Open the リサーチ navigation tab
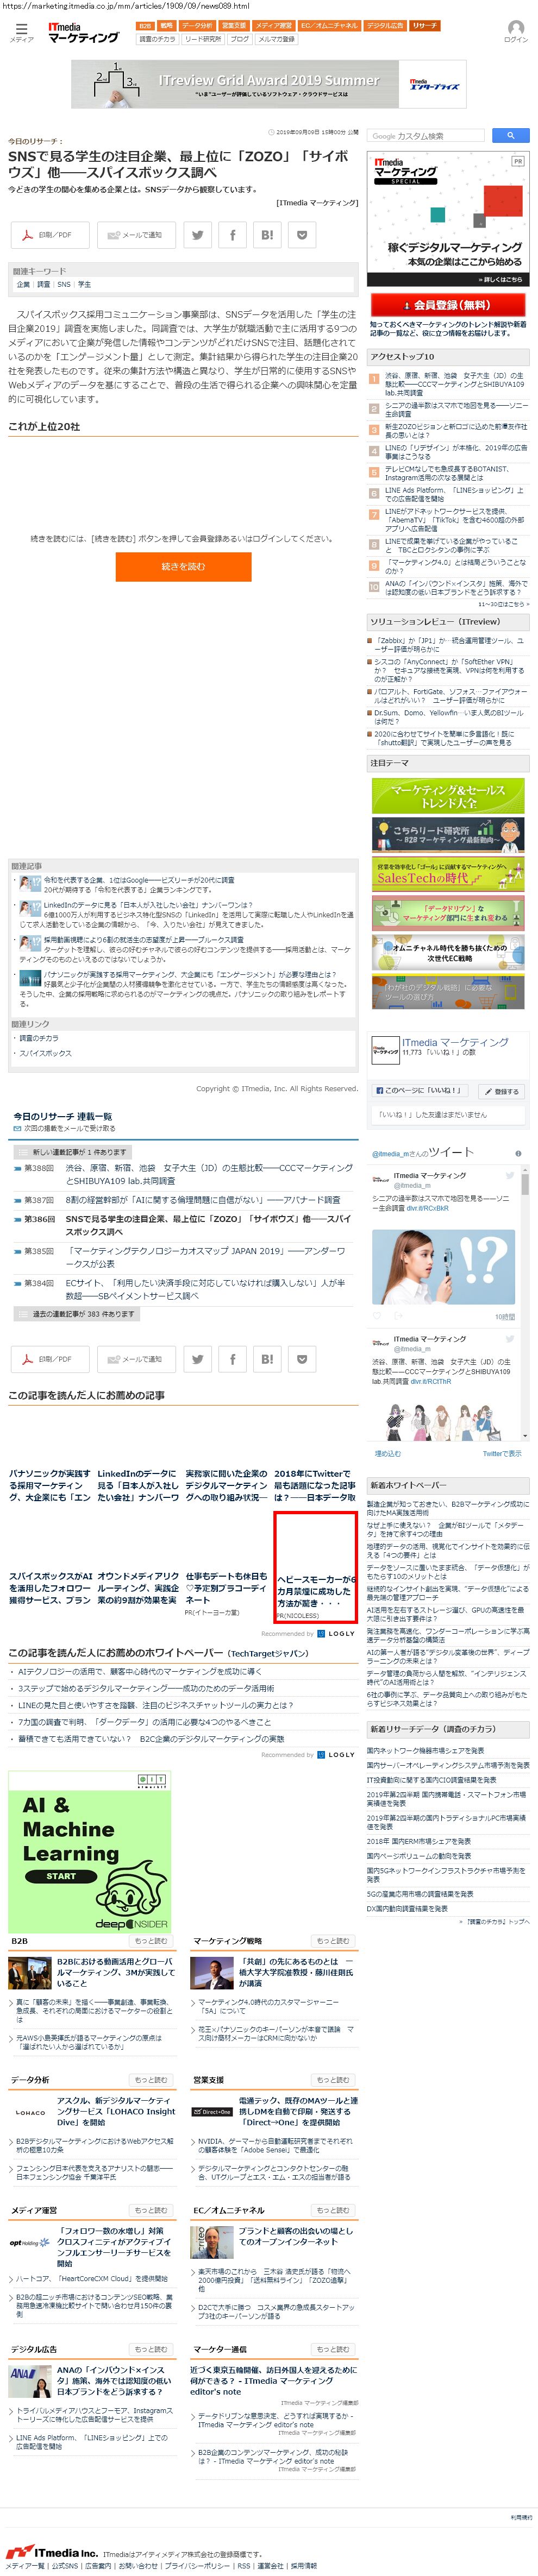Viewport: 538px width, 2576px height. (424, 26)
